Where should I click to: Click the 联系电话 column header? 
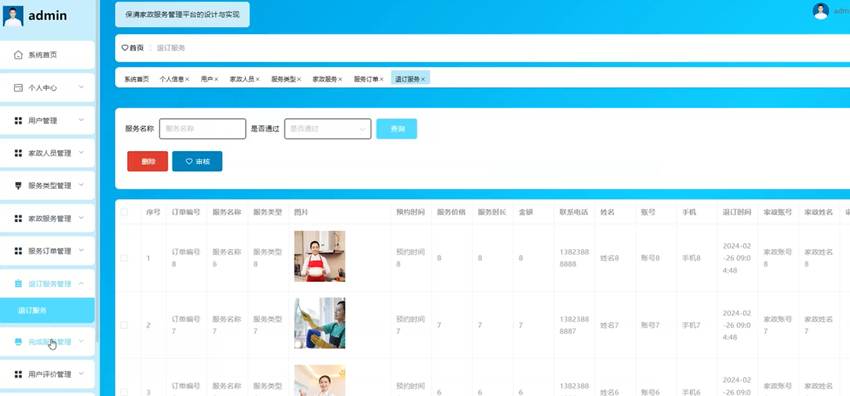574,212
